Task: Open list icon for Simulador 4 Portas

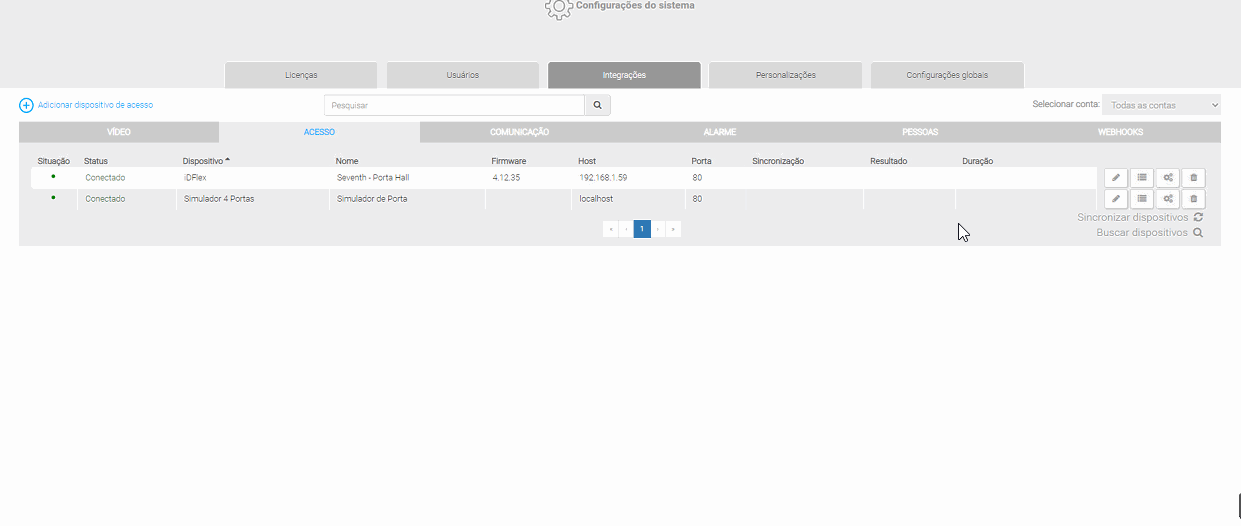Action: [1141, 199]
